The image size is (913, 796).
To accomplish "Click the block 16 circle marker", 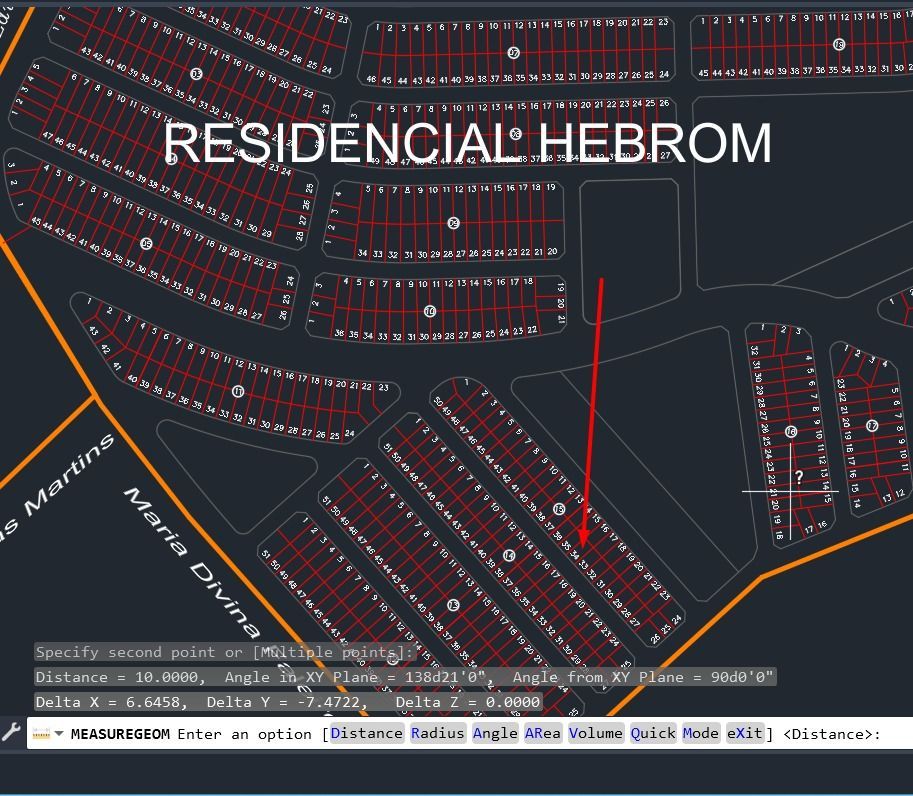I will (x=791, y=431).
